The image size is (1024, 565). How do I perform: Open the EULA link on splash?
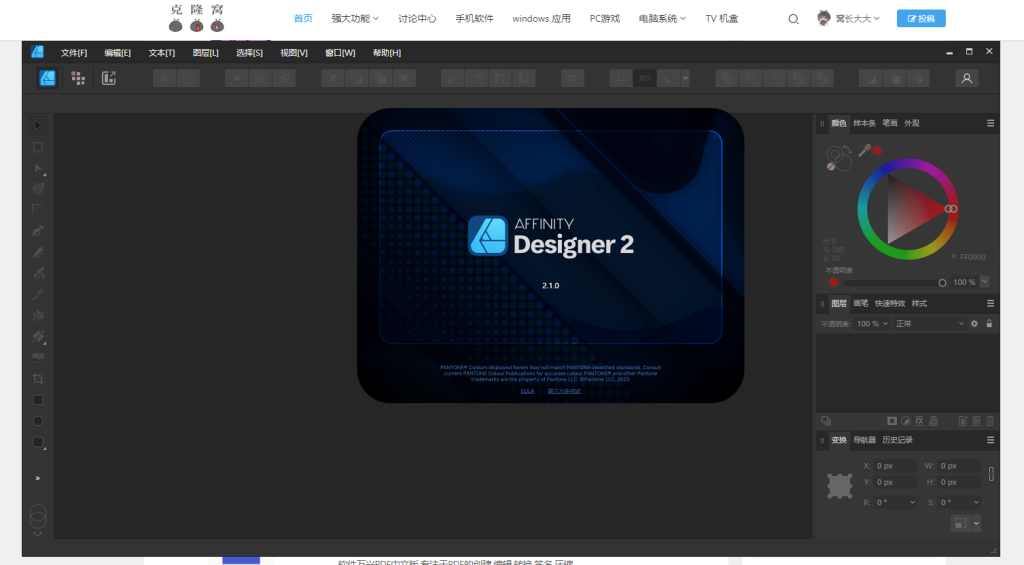pyautogui.click(x=528, y=391)
